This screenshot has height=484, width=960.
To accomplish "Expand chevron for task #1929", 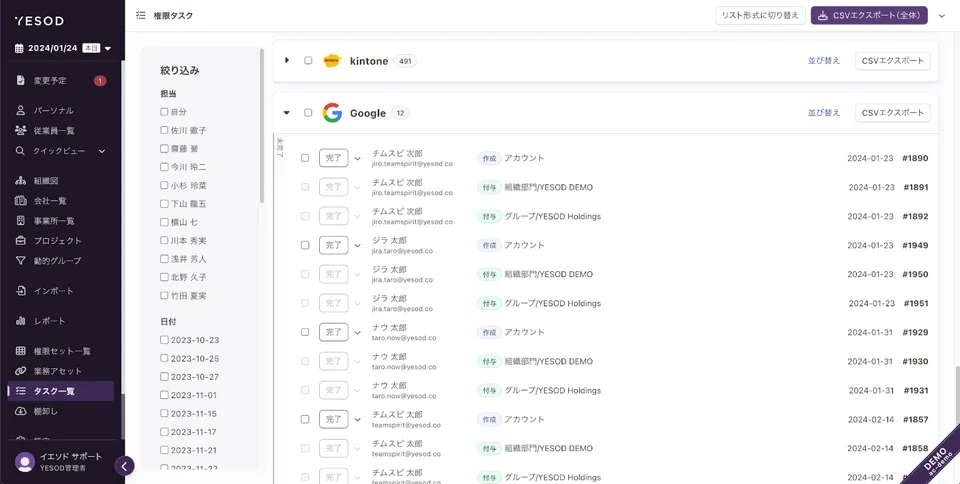I will click(x=358, y=333).
